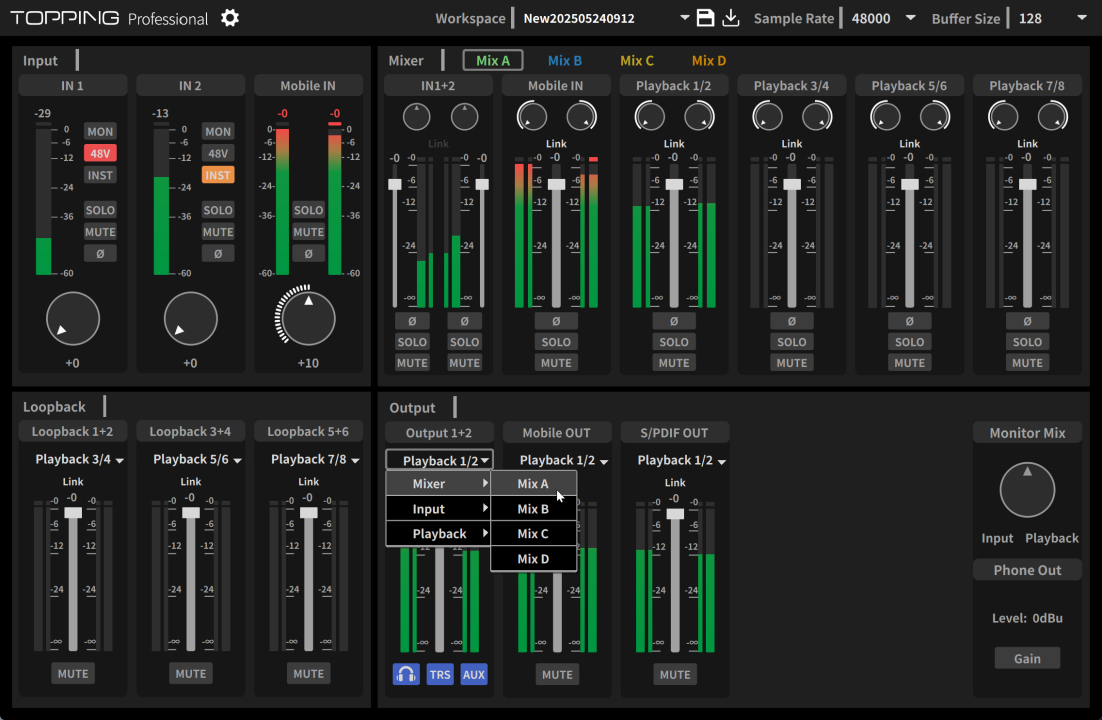The image size is (1102, 720).
Task: Click left pan knob of Playback 1/2 mixer channel
Action: tap(650, 117)
